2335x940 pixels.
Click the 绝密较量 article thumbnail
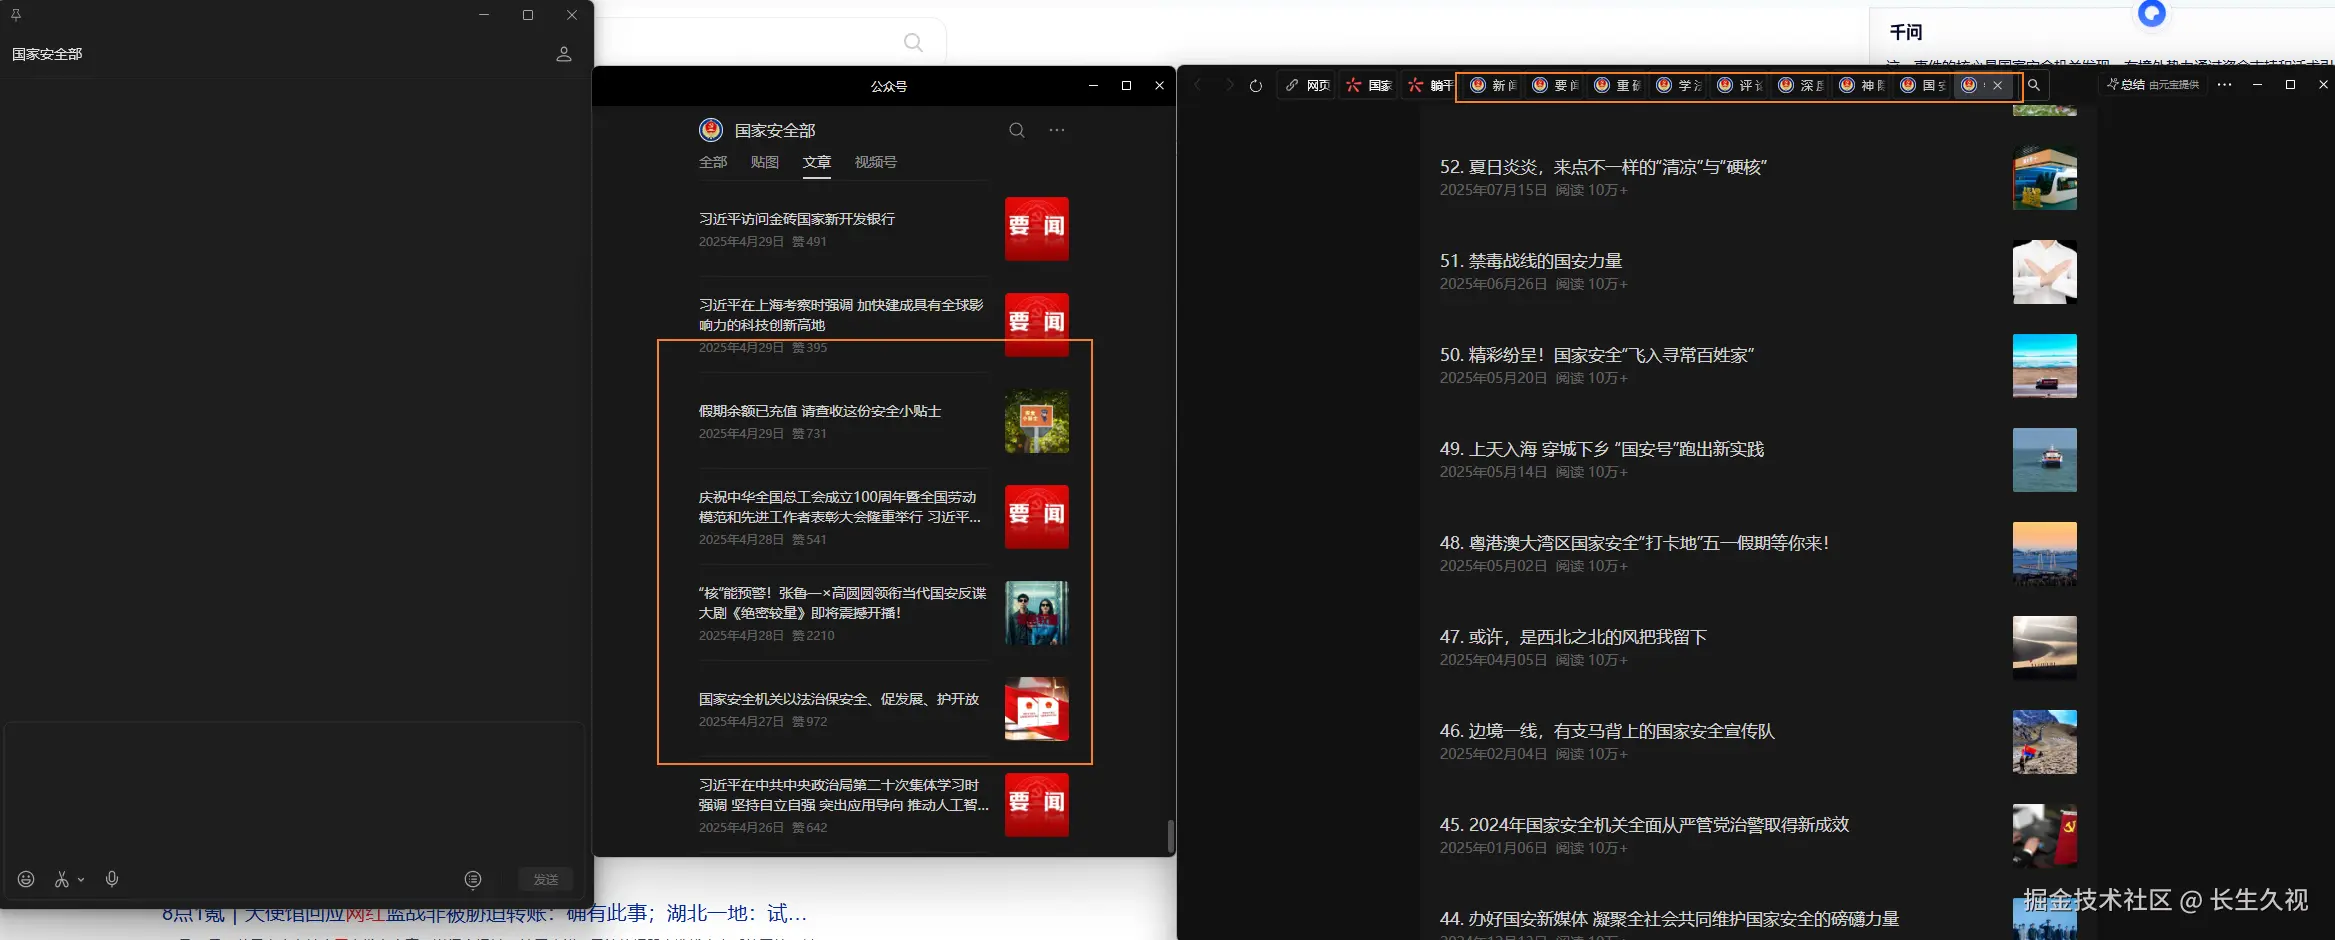click(x=1036, y=613)
